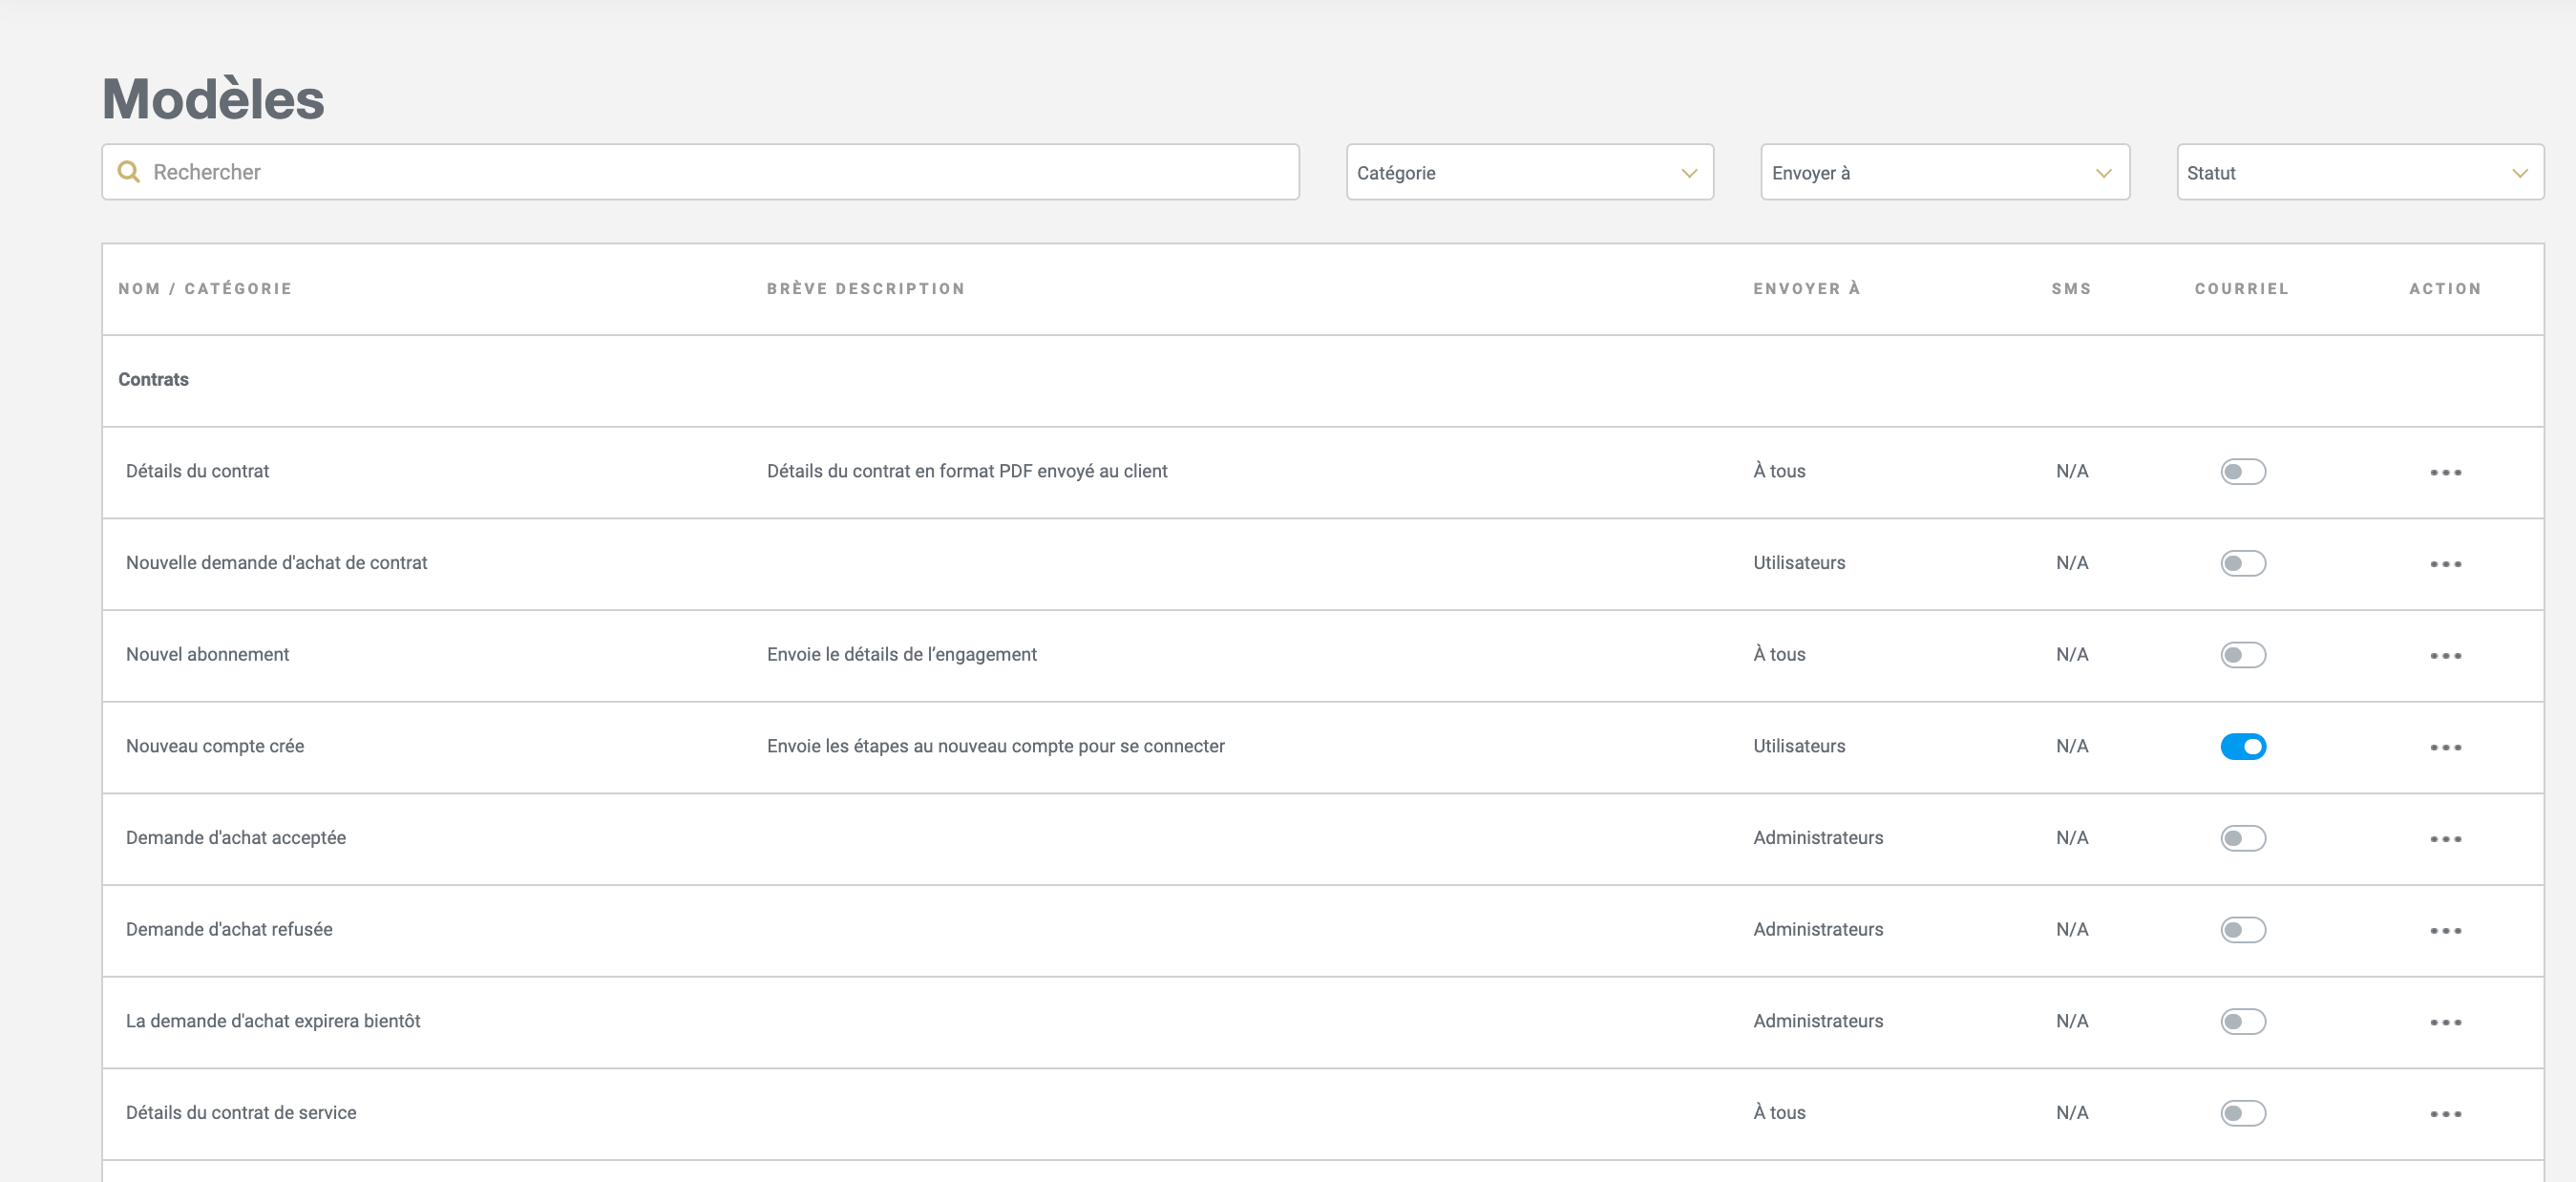Image resolution: width=2576 pixels, height=1182 pixels.
Task: Expand the Catégorie filter dropdown
Action: pyautogui.click(x=1529, y=173)
